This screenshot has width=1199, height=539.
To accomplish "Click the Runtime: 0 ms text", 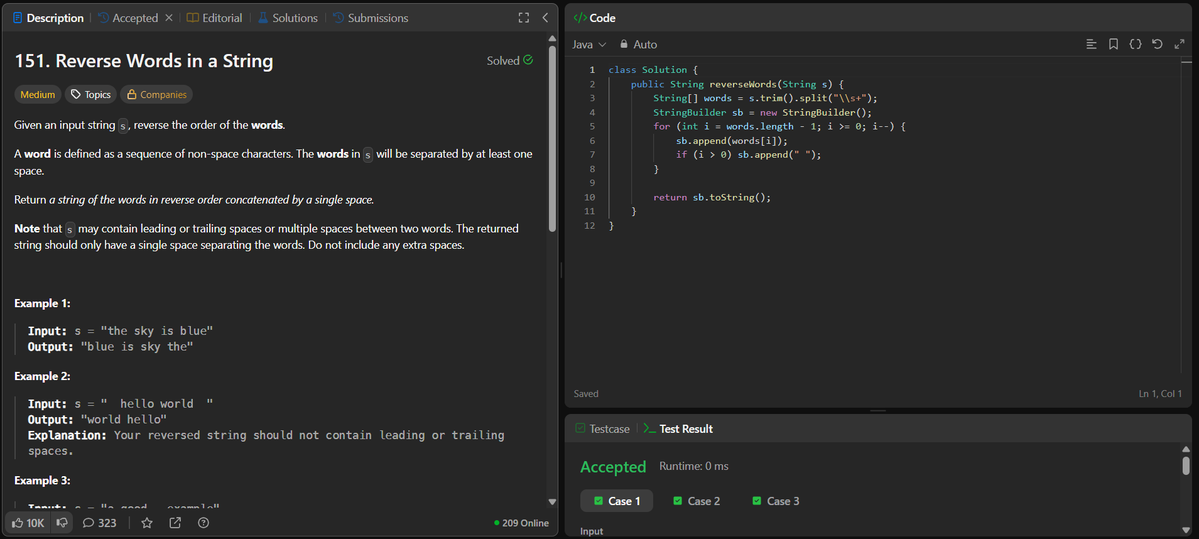I will click(694, 466).
